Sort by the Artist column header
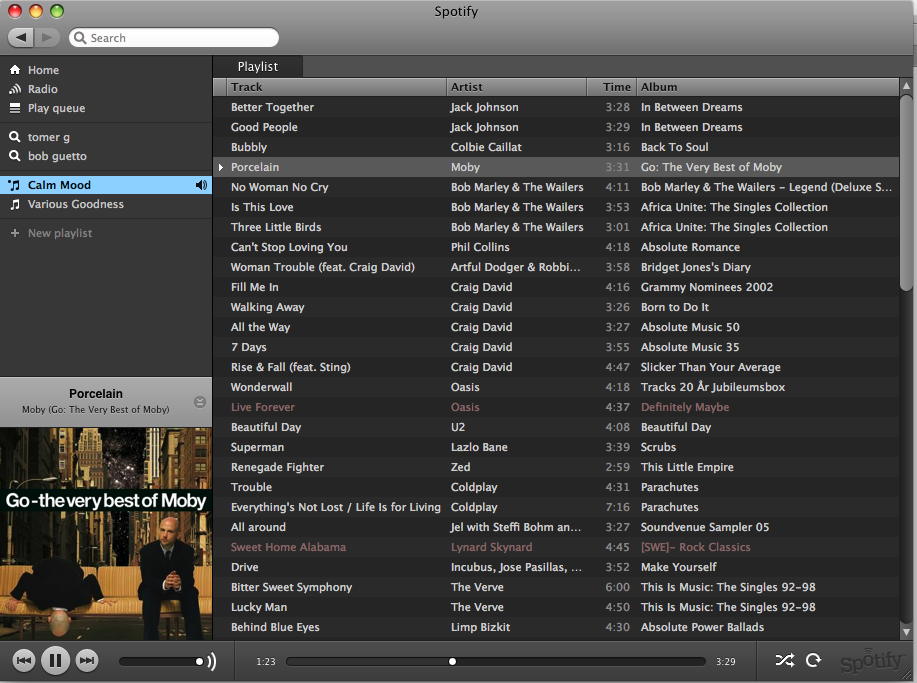 516,87
